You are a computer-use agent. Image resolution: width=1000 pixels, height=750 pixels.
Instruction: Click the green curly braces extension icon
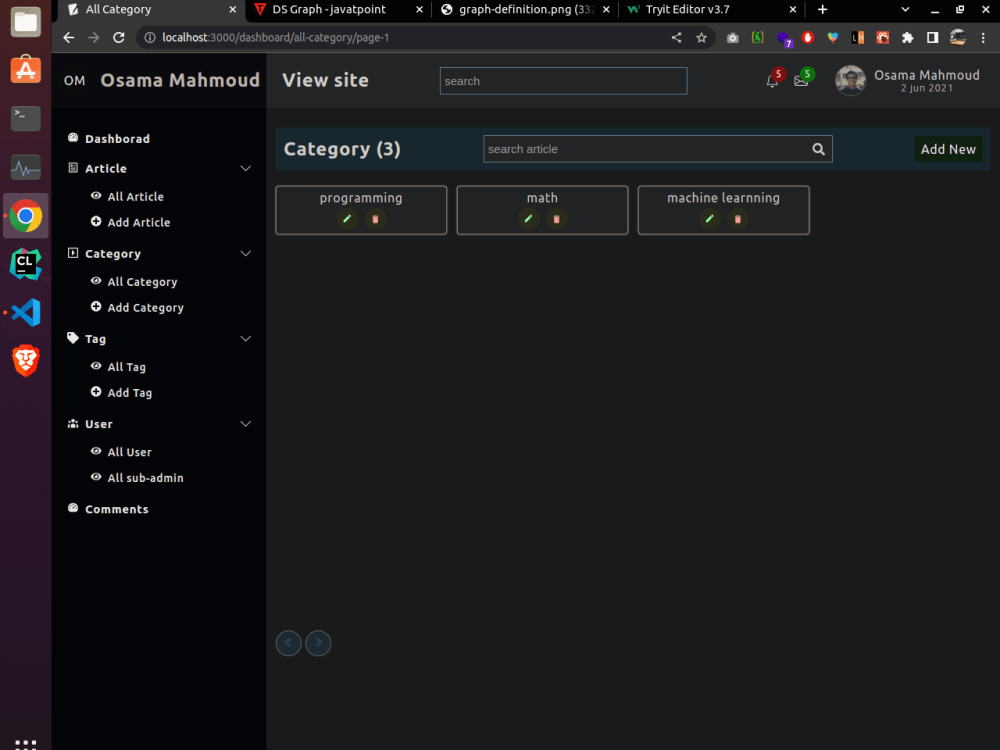[758, 38]
